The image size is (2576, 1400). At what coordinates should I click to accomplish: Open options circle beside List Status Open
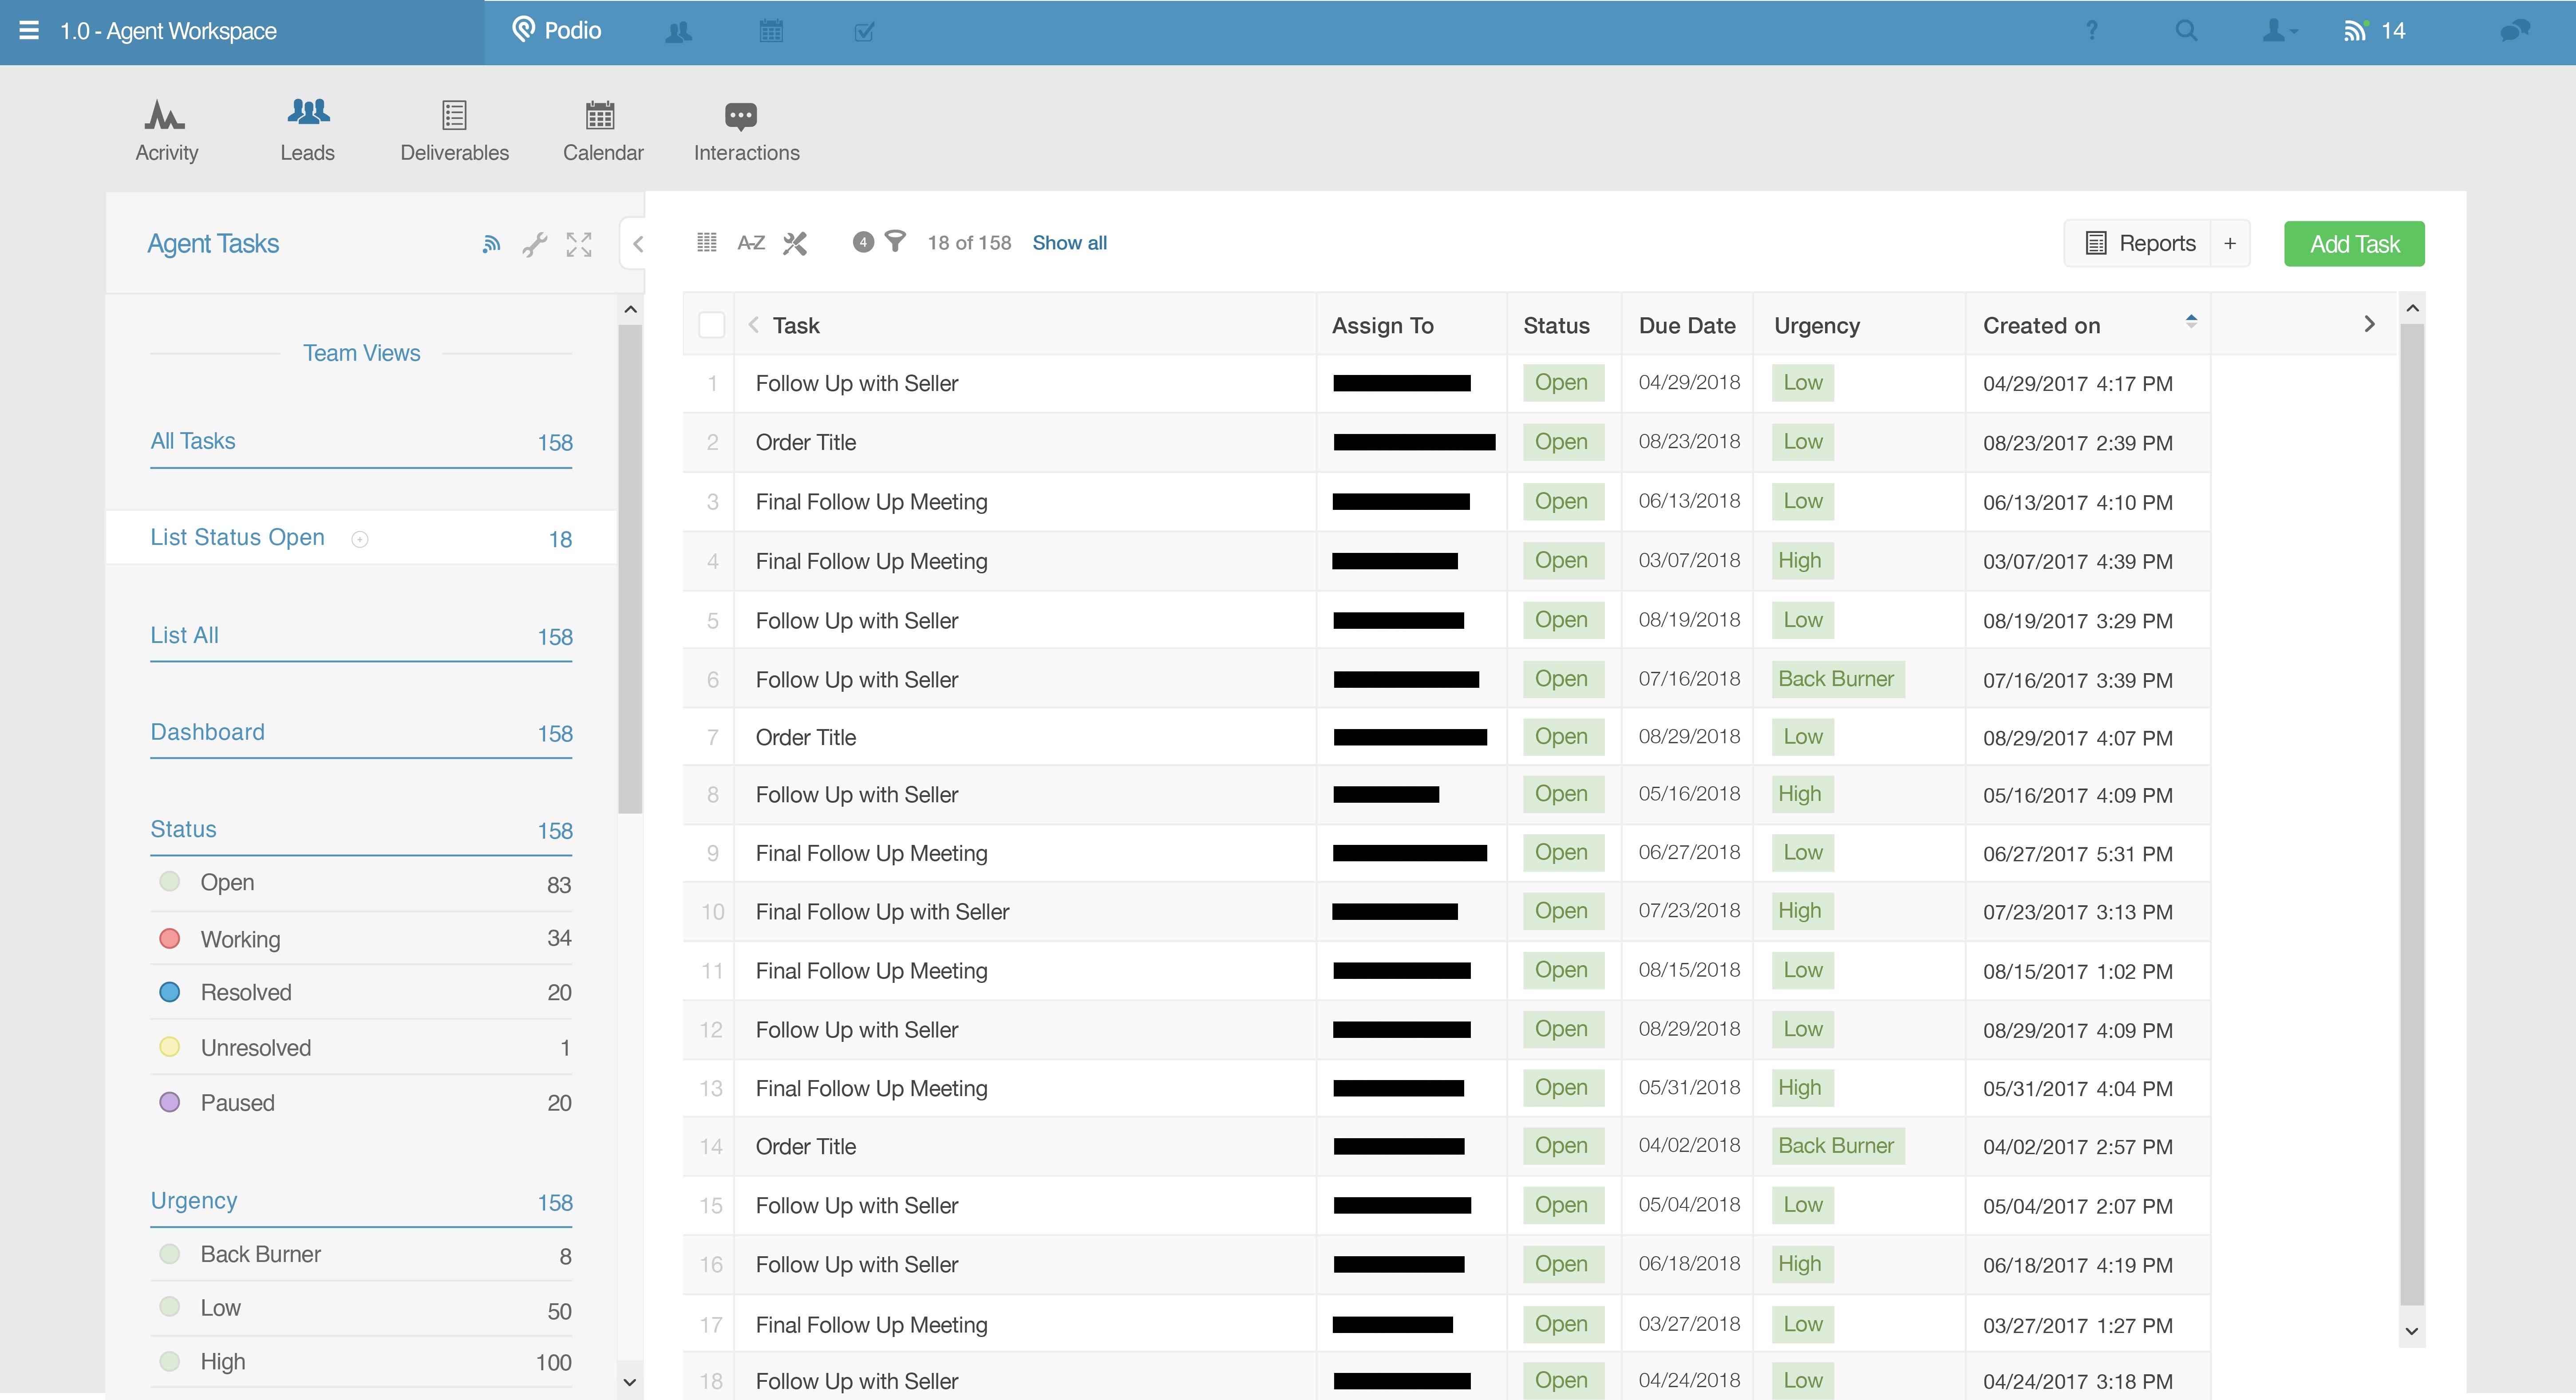click(360, 539)
